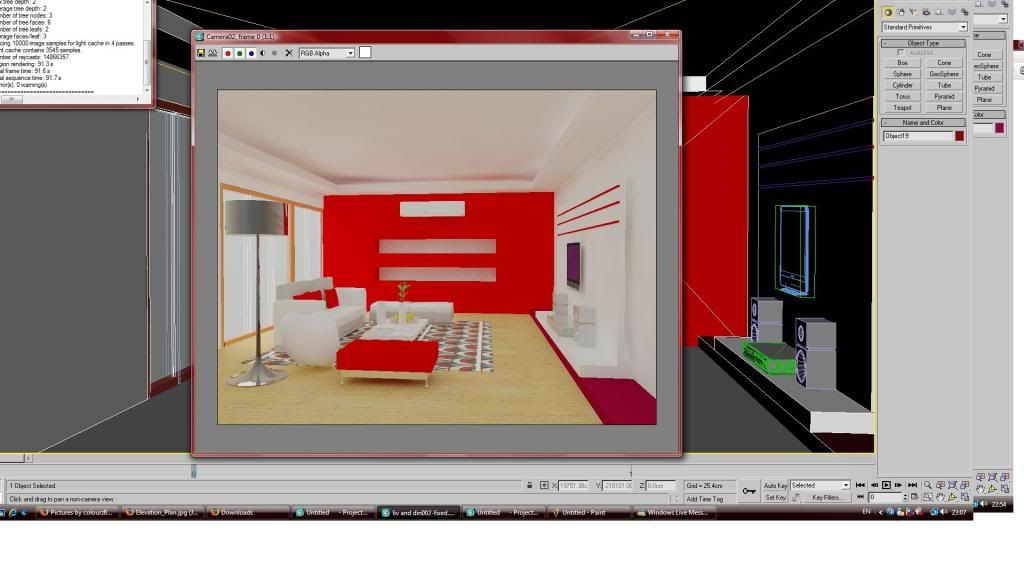The width and height of the screenshot is (1024, 576).
Task: Click the selection lock padlock icon
Action: click(530, 485)
